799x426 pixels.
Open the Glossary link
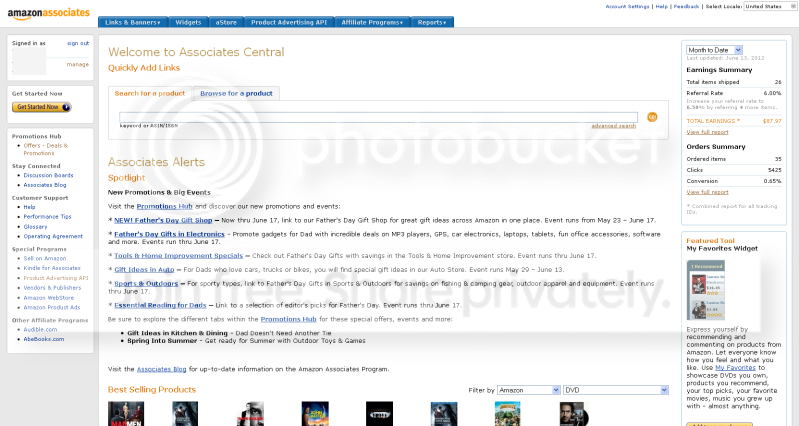pos(35,227)
